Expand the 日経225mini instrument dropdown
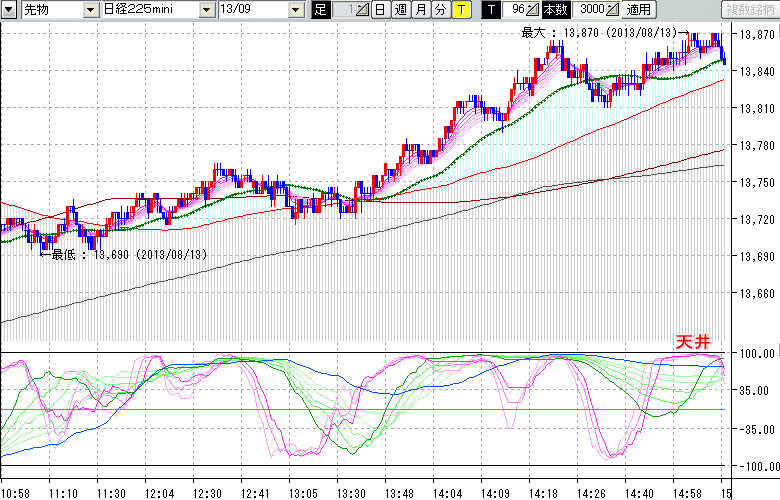The image size is (780, 500). tap(206, 10)
